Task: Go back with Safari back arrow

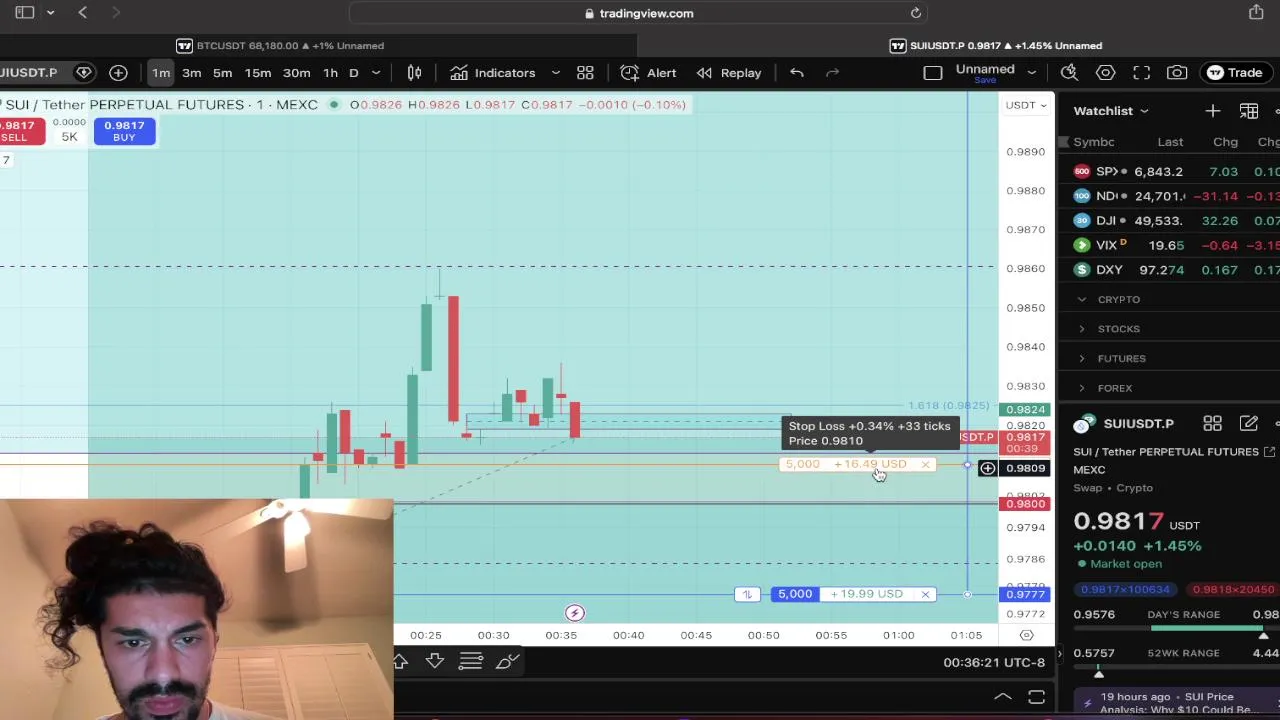Action: (83, 12)
